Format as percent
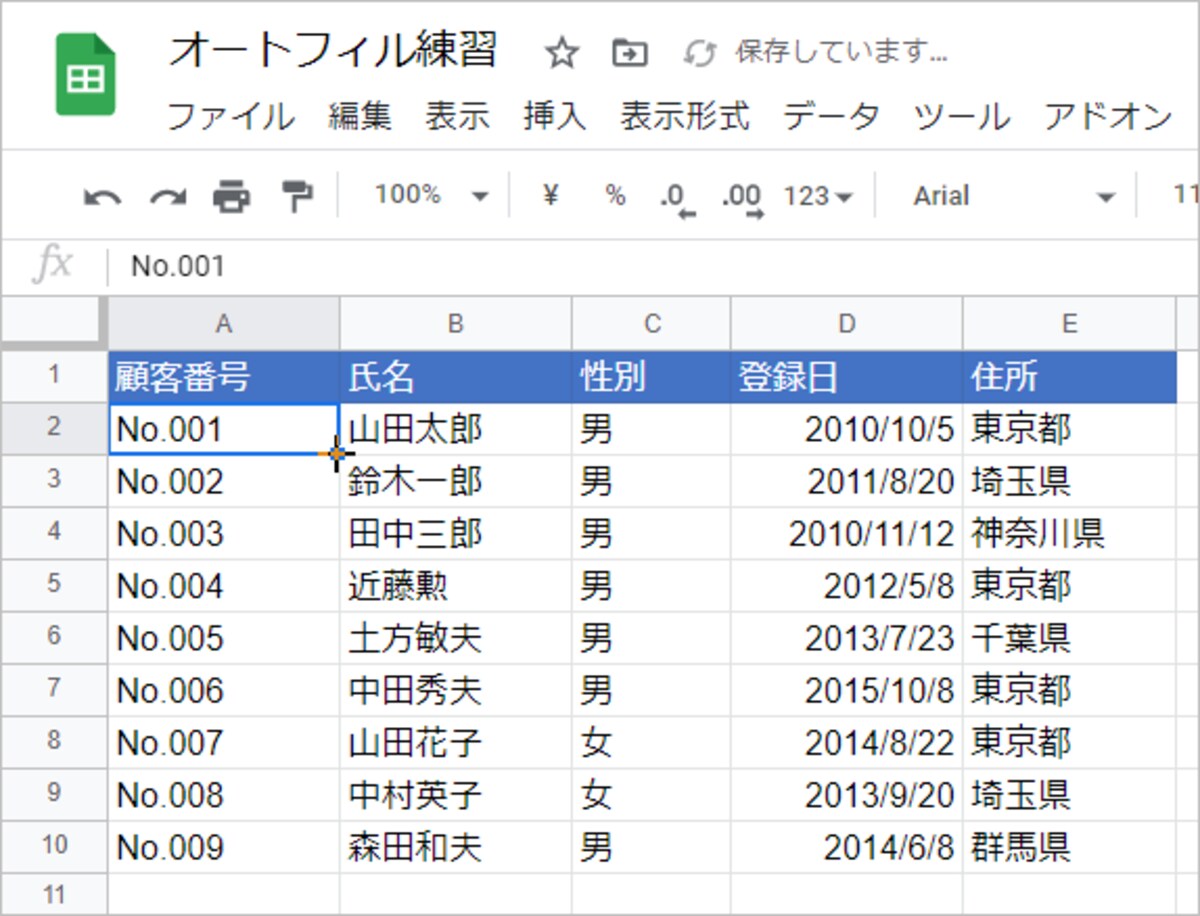The image size is (1200, 916). pos(615,196)
